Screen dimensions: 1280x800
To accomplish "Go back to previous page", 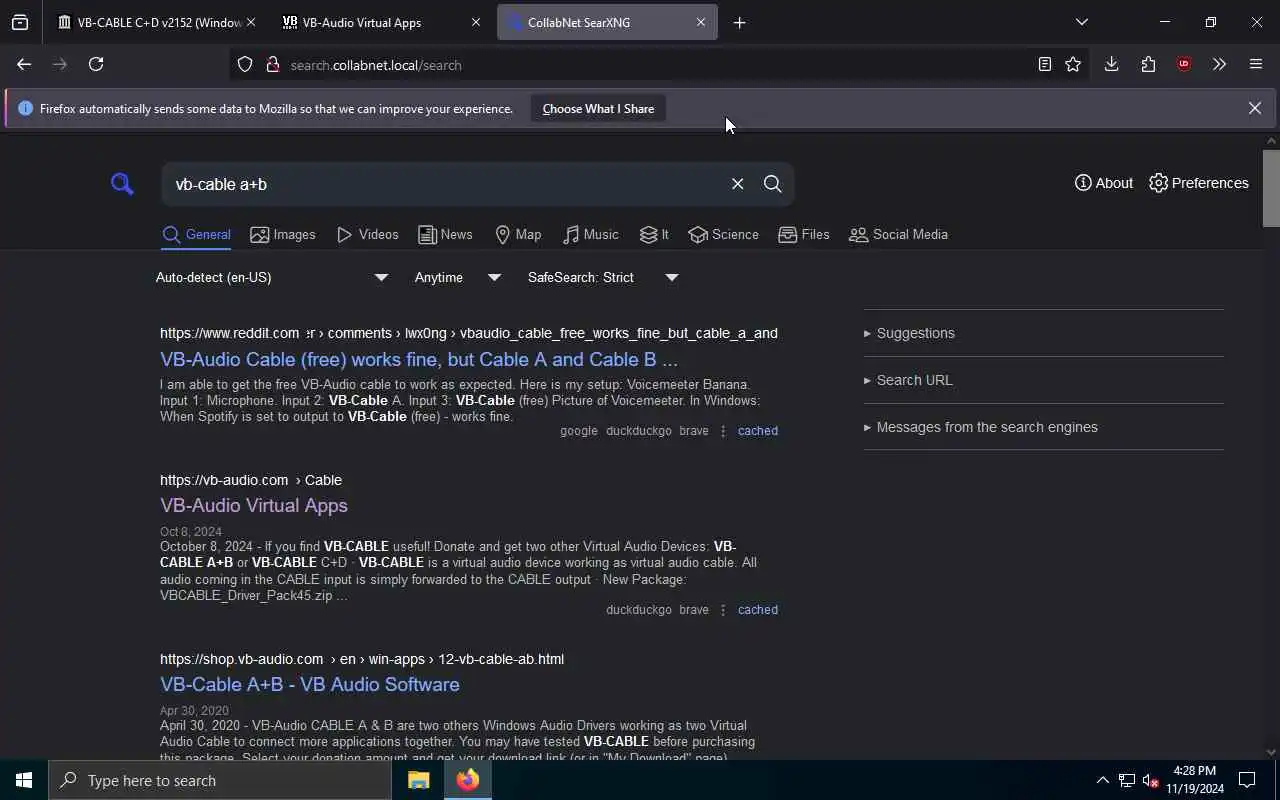I will (24, 64).
